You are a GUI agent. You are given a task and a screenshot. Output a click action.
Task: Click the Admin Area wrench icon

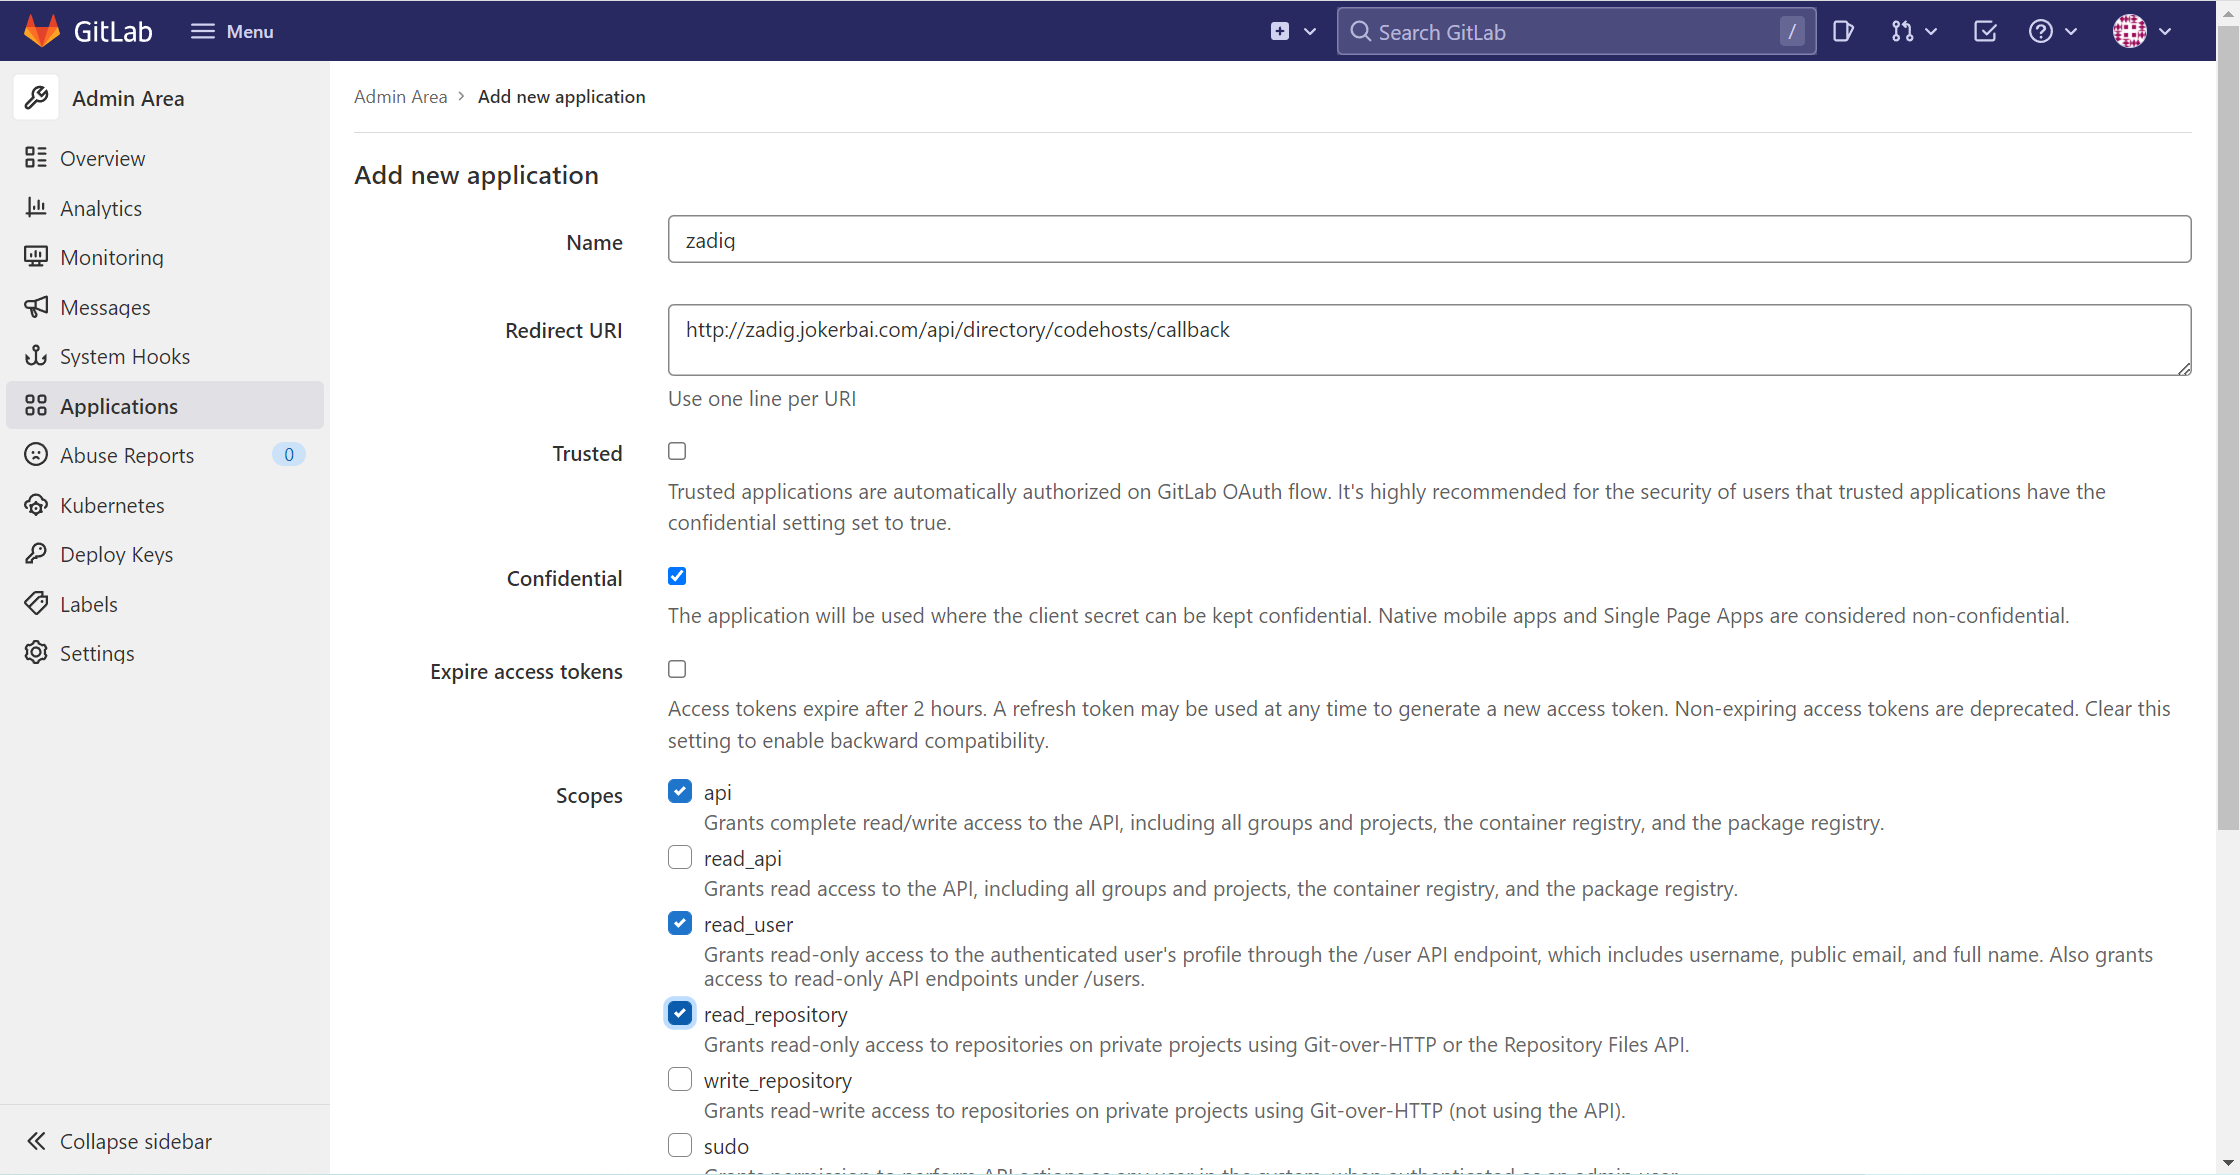36,98
